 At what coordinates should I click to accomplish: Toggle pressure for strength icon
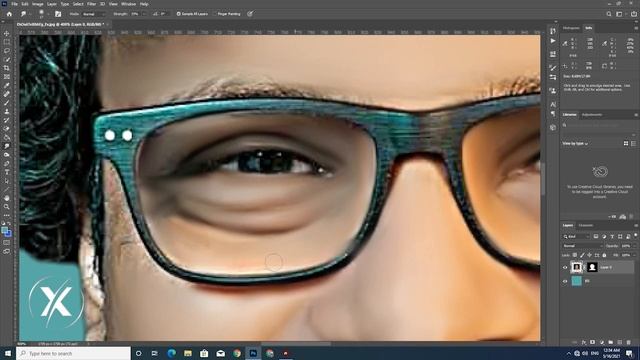tap(250, 14)
